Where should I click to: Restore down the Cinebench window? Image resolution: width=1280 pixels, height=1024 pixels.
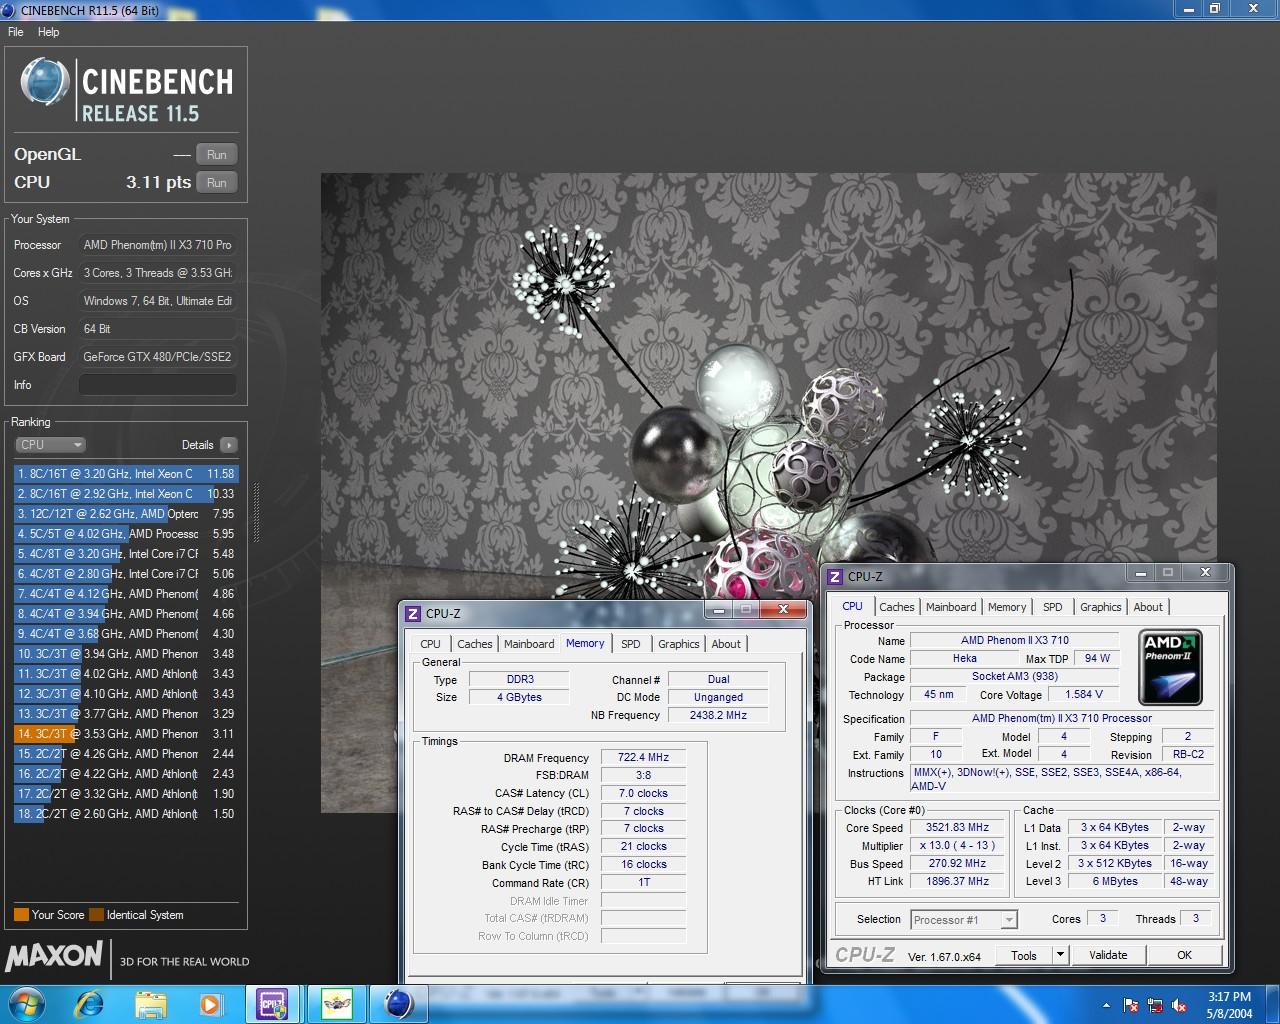pos(1215,8)
